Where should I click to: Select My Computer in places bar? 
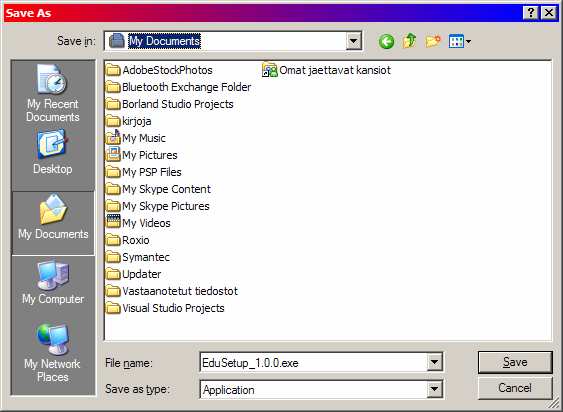53,282
